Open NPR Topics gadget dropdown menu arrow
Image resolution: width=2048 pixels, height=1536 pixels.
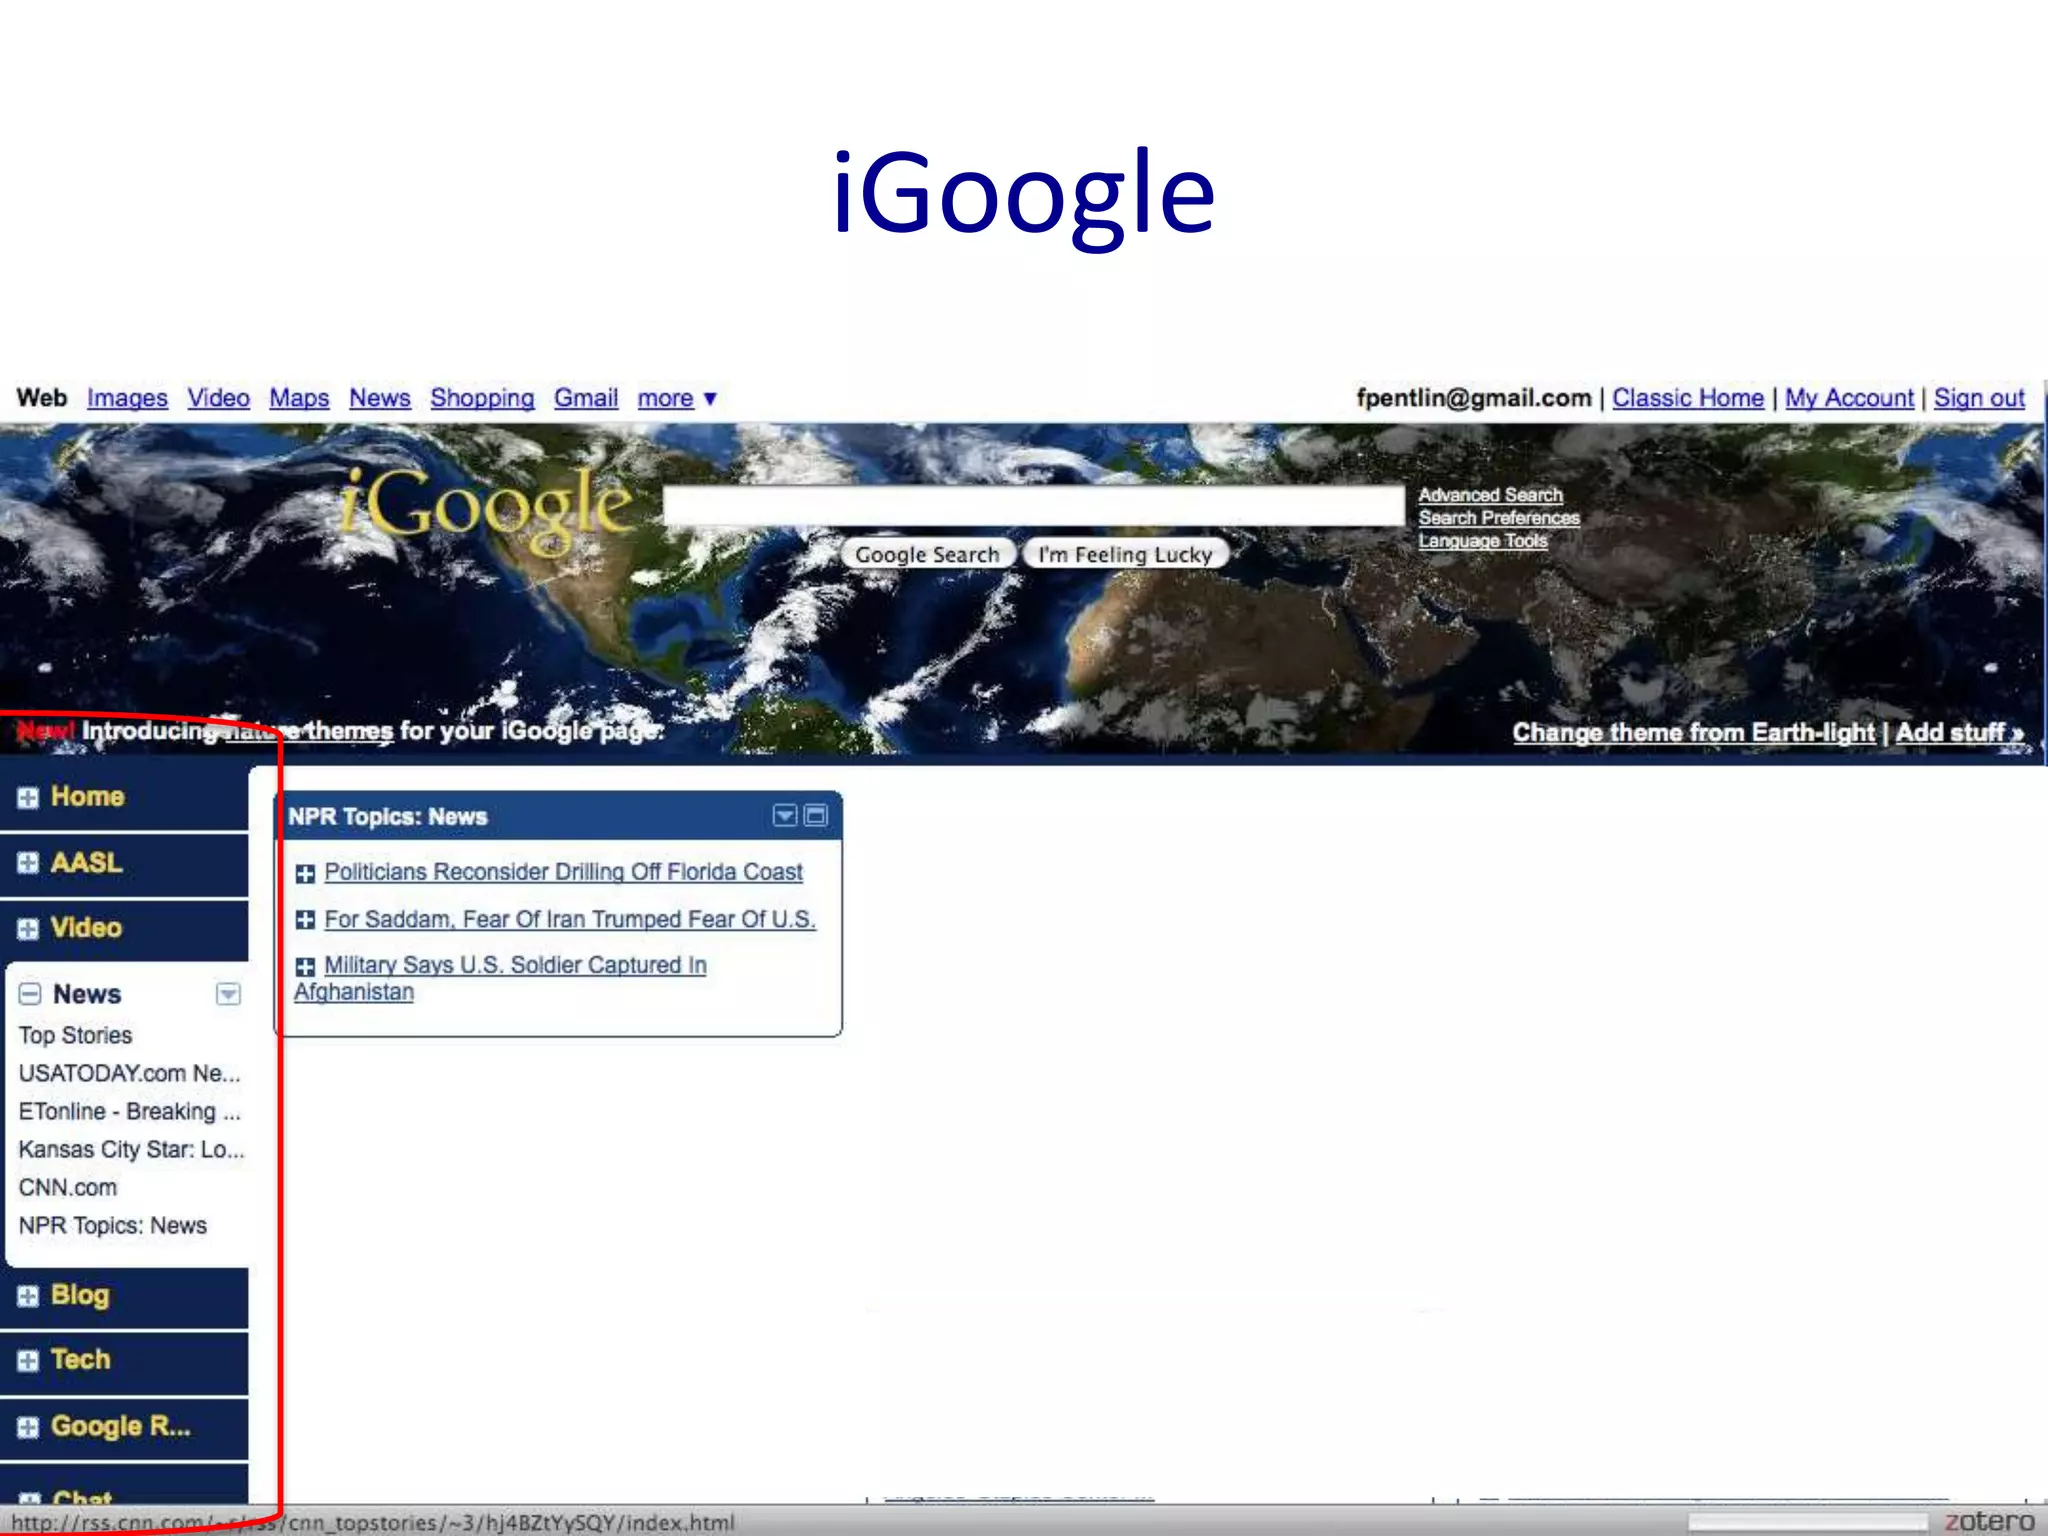(785, 816)
